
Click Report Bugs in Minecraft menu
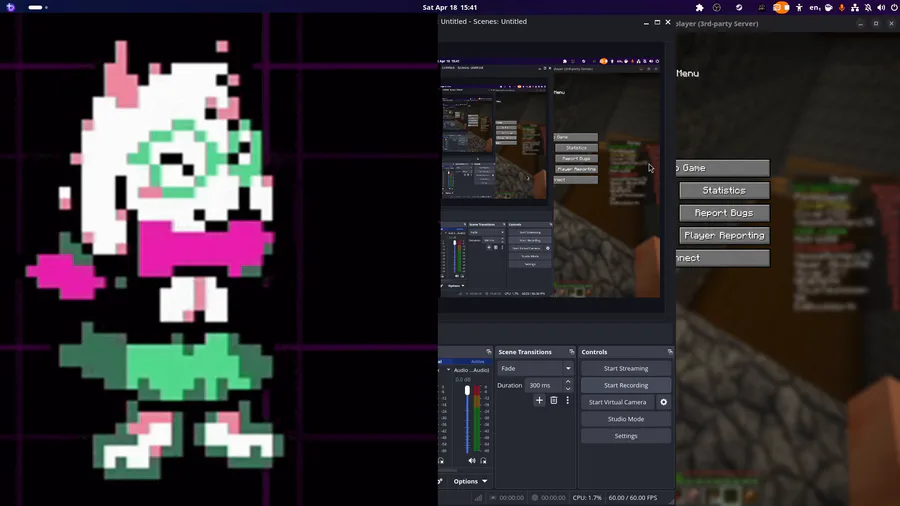tap(724, 213)
